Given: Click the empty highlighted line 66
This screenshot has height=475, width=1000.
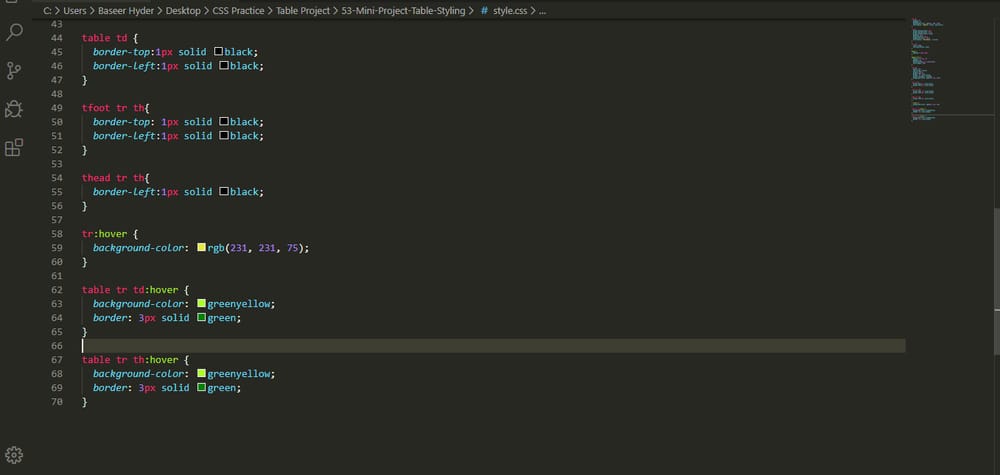Looking at the screenshot, I should (x=494, y=346).
